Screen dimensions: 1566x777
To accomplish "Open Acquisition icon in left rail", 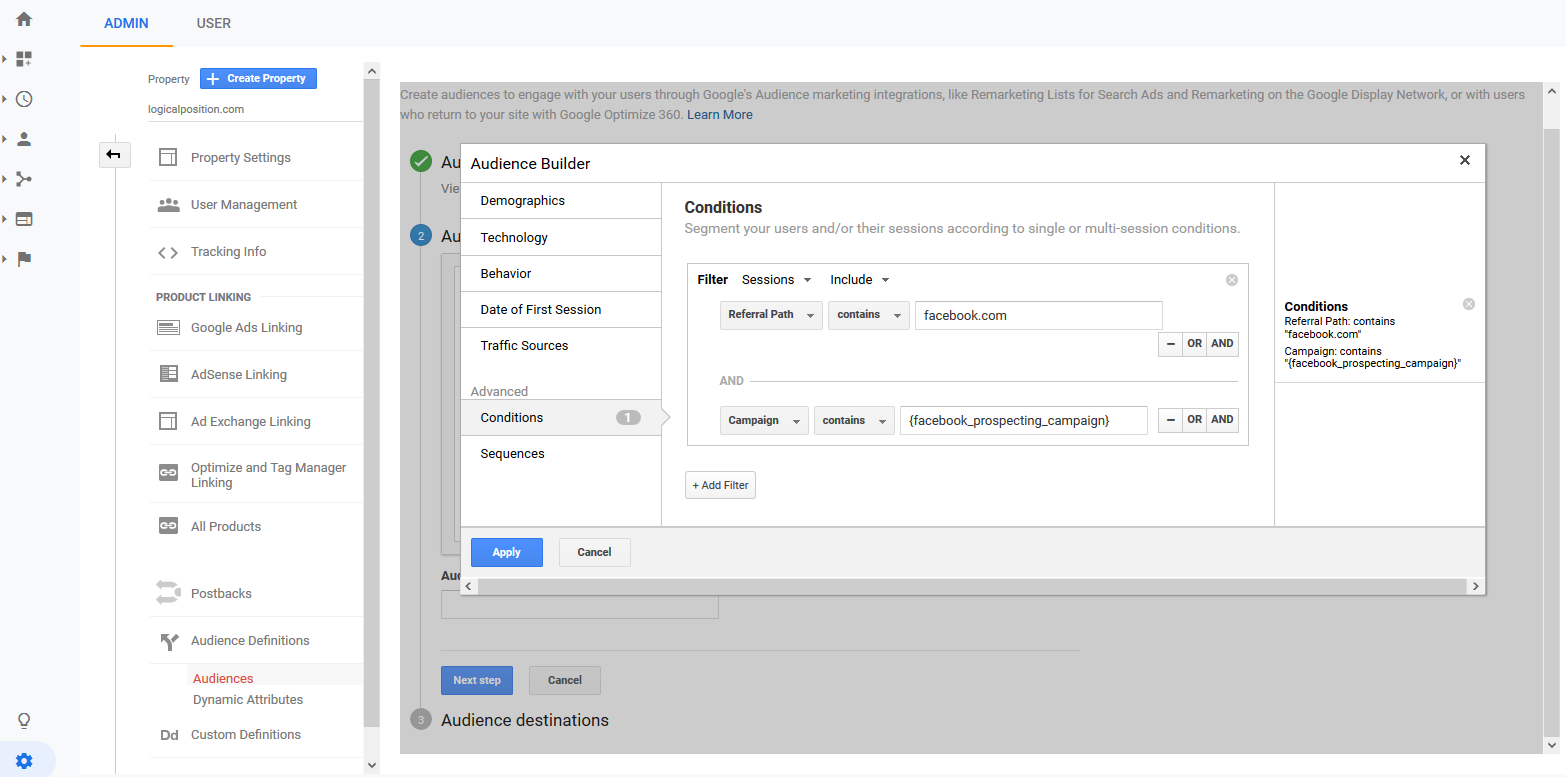I will click(x=24, y=179).
